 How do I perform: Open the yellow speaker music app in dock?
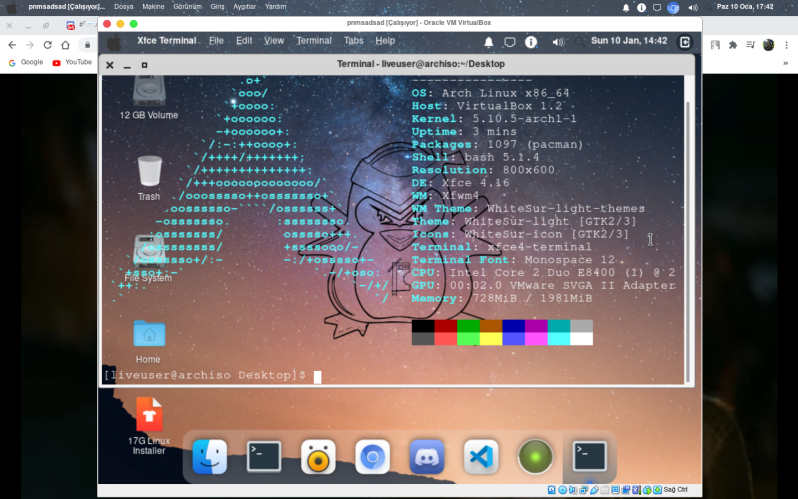318,457
